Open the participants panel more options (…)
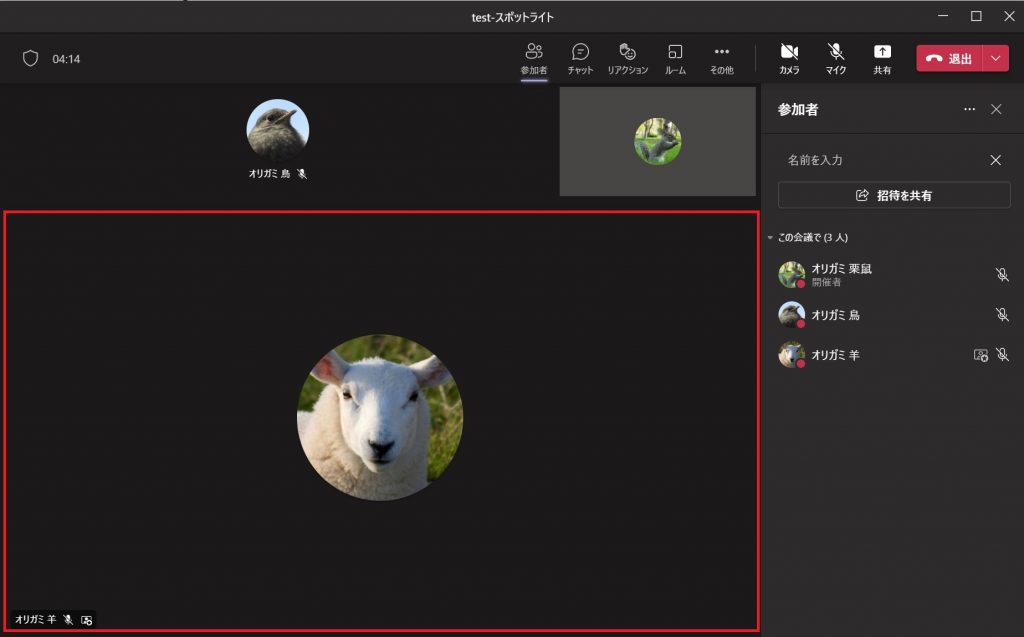1024x637 pixels. 969,109
